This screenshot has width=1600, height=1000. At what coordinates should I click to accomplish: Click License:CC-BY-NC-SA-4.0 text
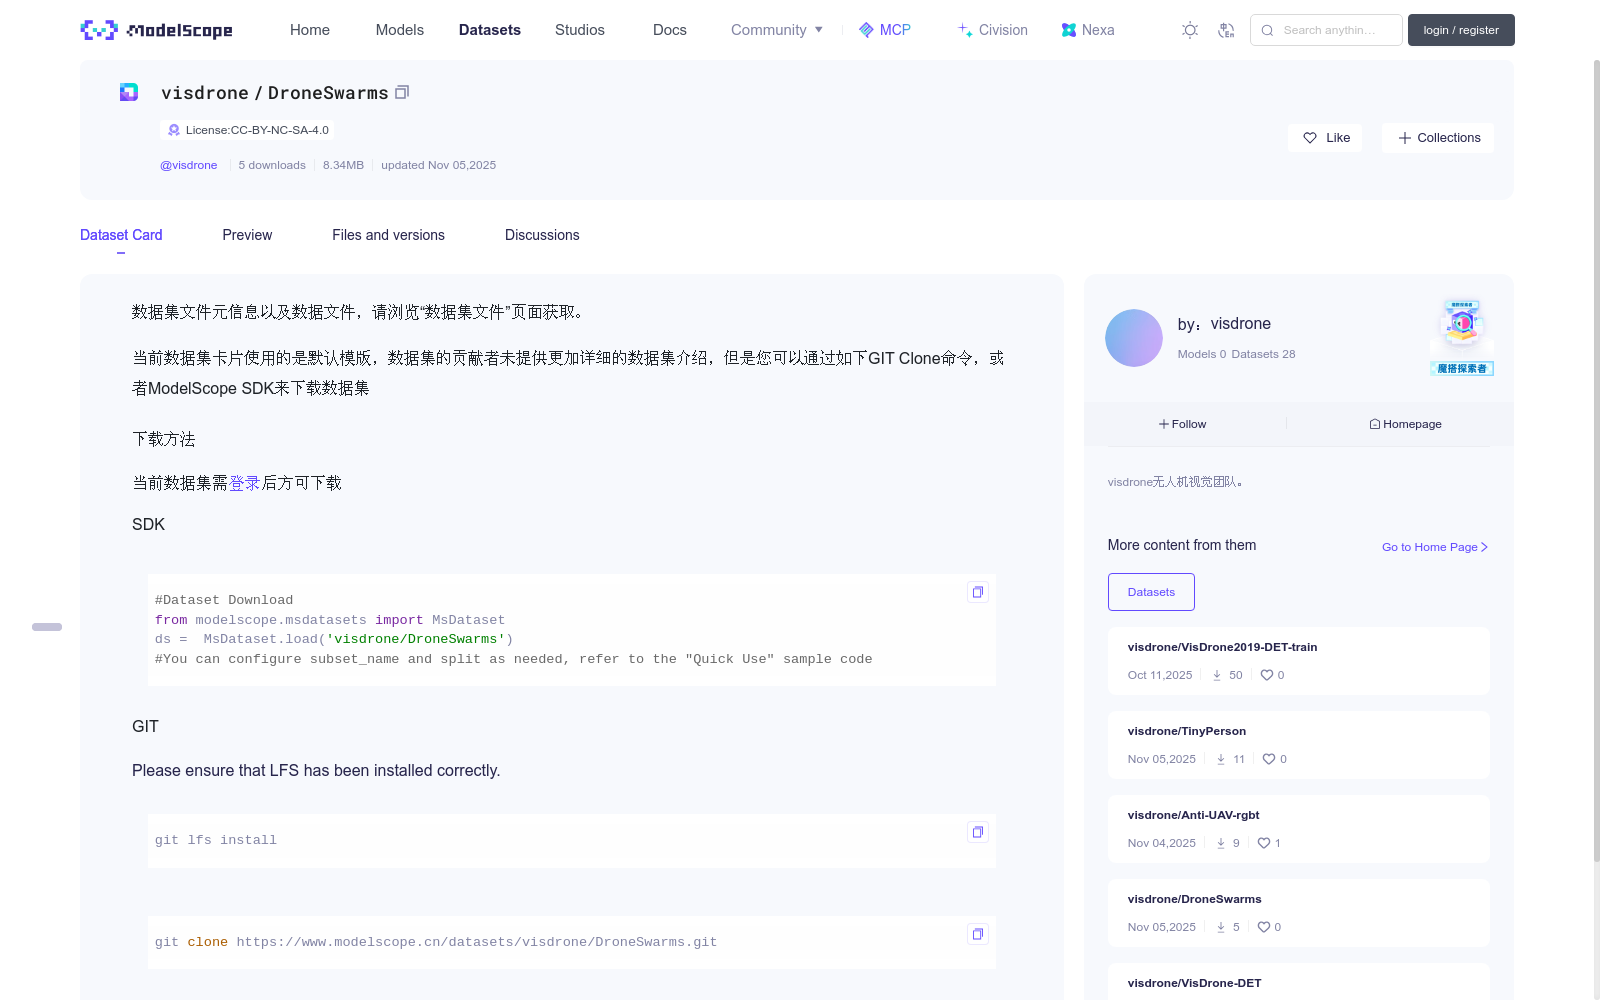pos(257,130)
